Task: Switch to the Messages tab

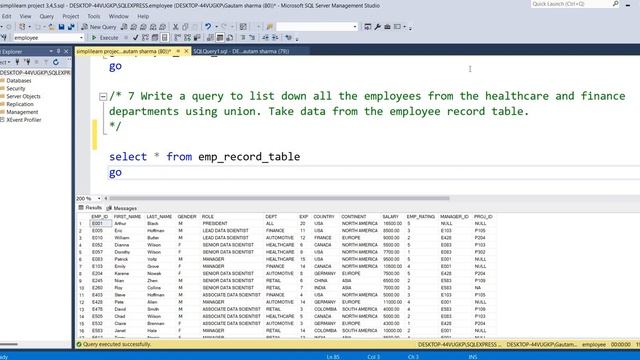Action: [122, 208]
